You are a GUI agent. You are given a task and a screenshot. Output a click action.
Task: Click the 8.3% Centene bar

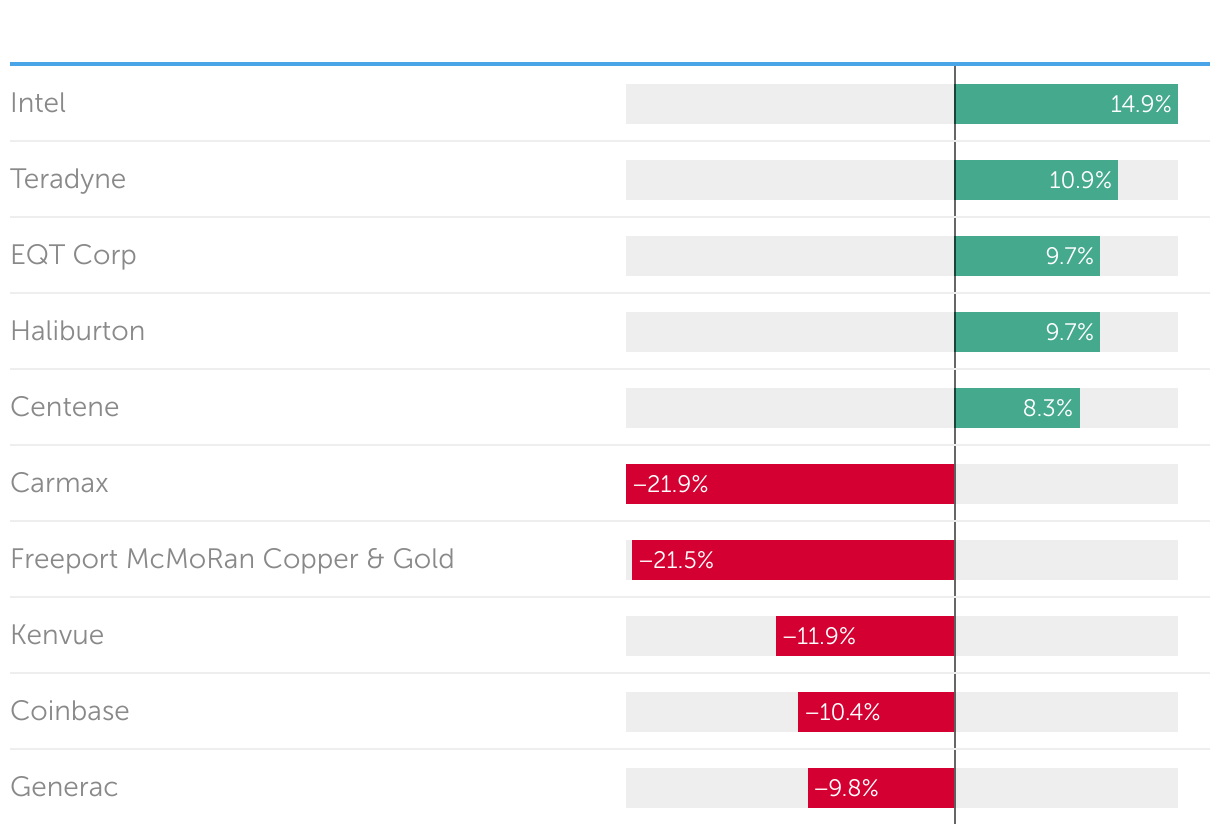pos(1017,408)
